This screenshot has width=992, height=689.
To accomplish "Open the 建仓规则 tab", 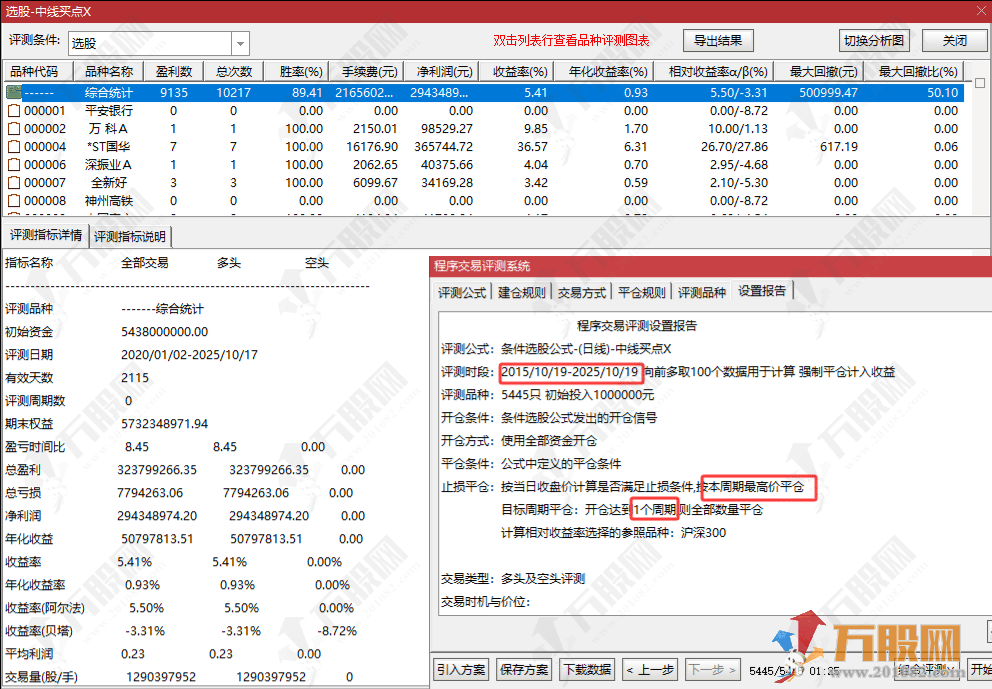I will point(522,293).
